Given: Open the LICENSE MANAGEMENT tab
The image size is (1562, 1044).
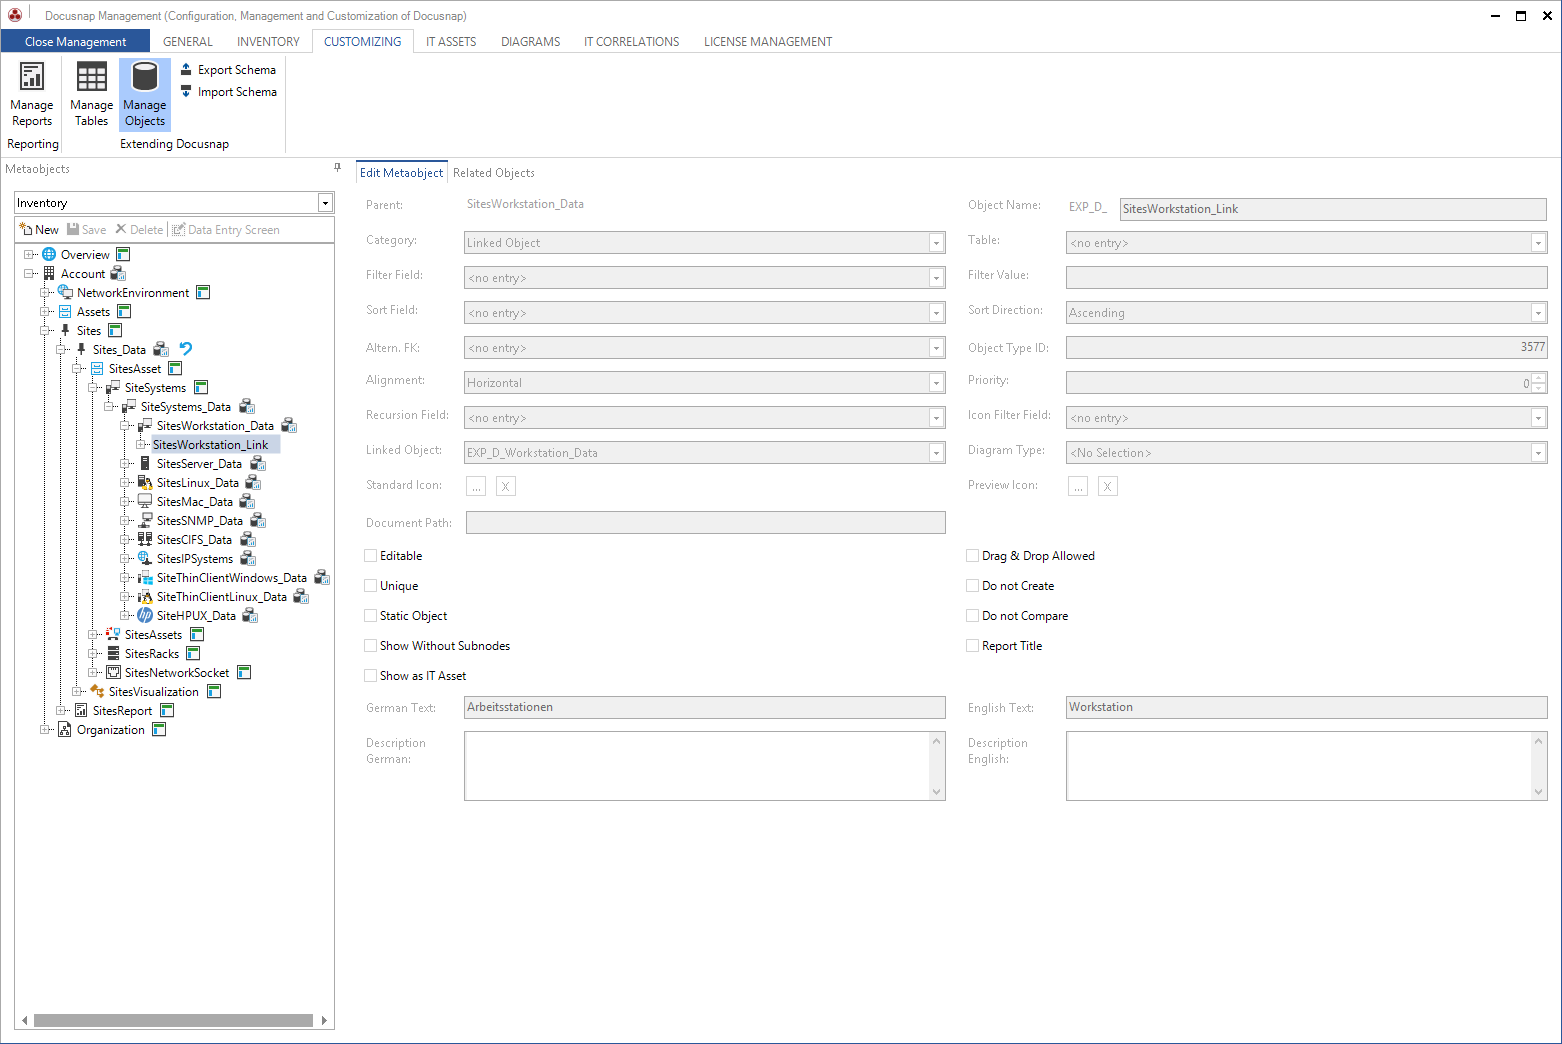Looking at the screenshot, I should click(768, 42).
